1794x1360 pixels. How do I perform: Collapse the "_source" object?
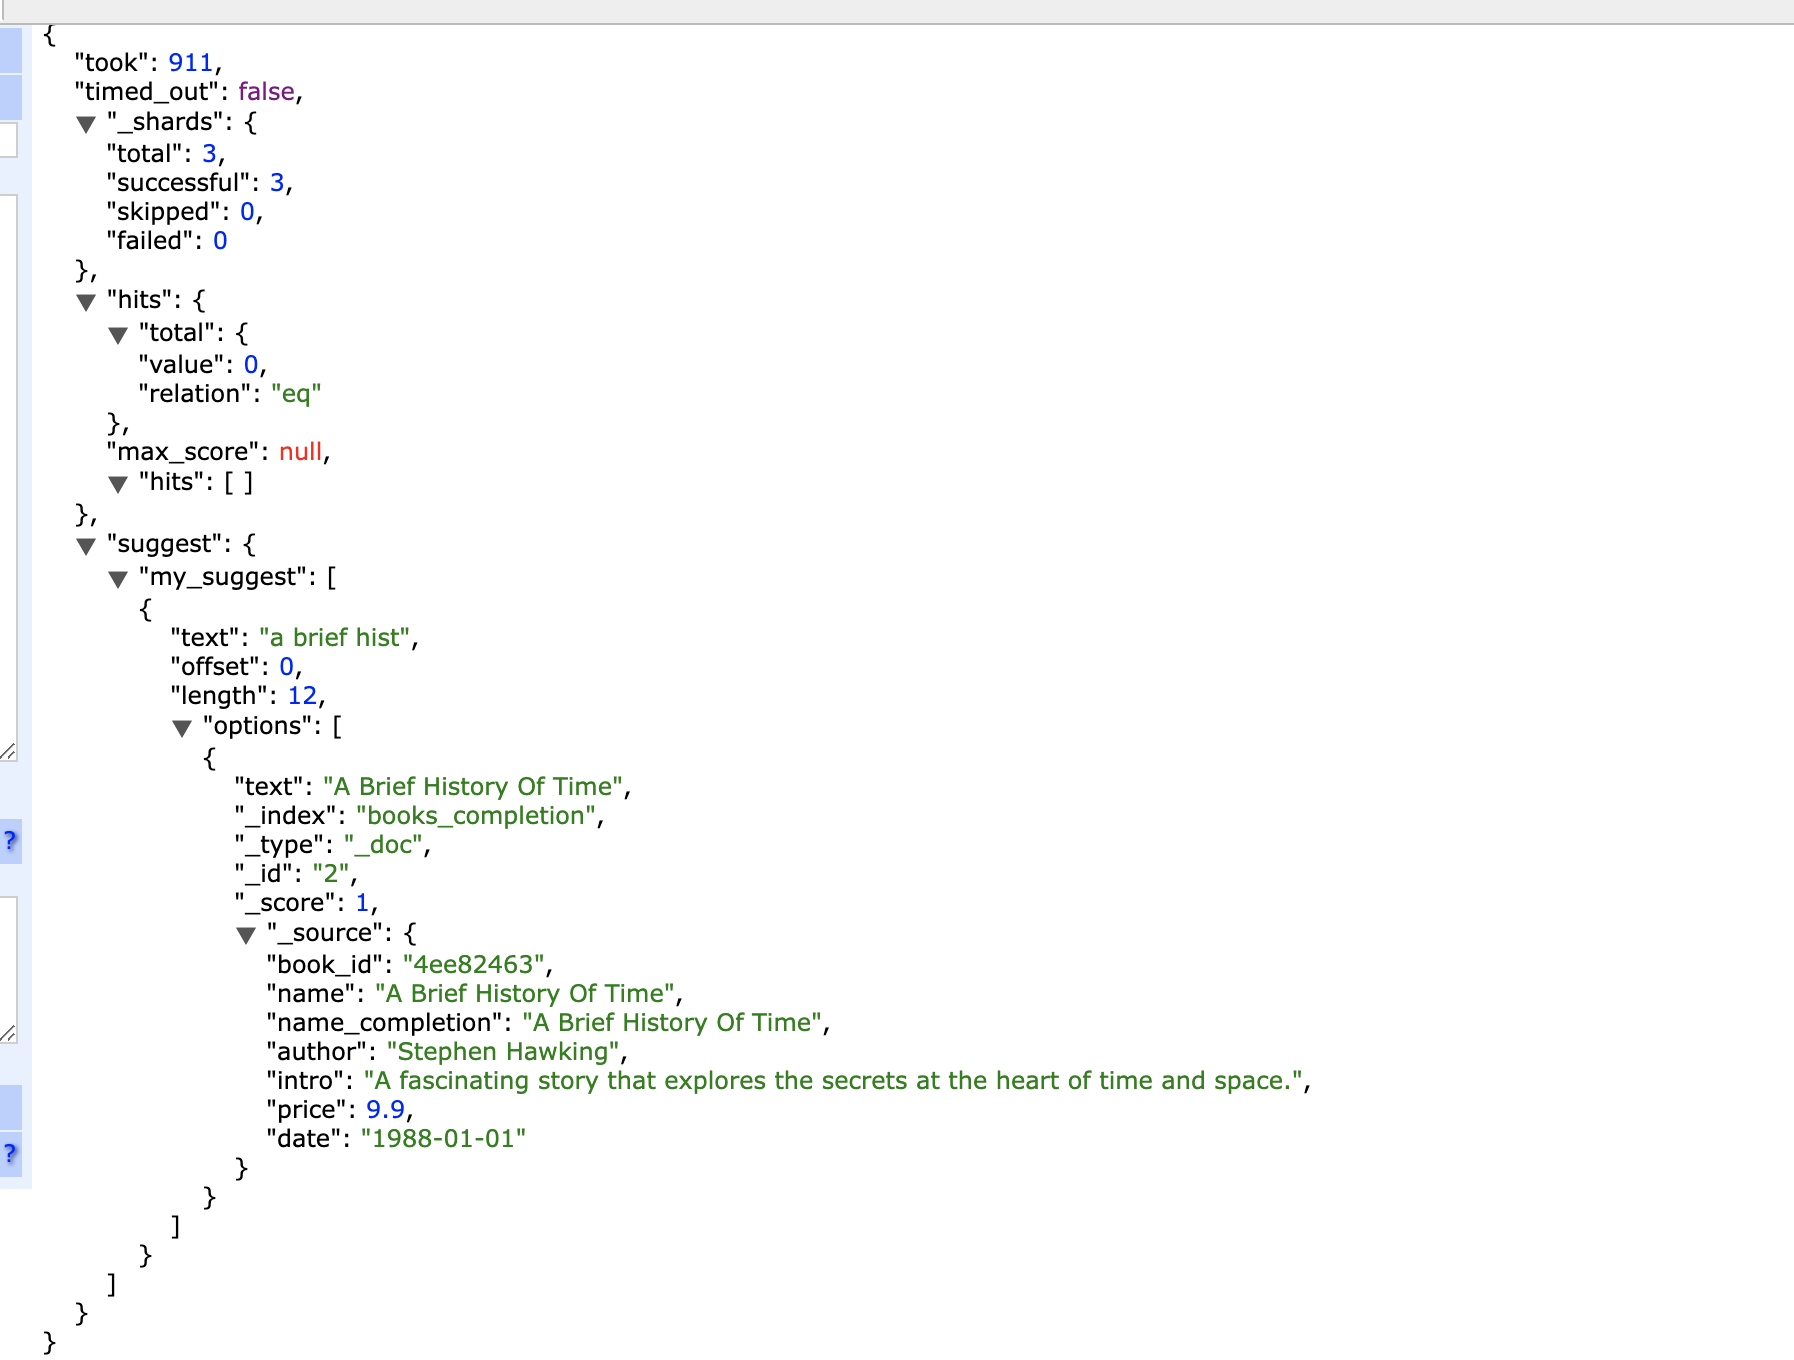[246, 935]
